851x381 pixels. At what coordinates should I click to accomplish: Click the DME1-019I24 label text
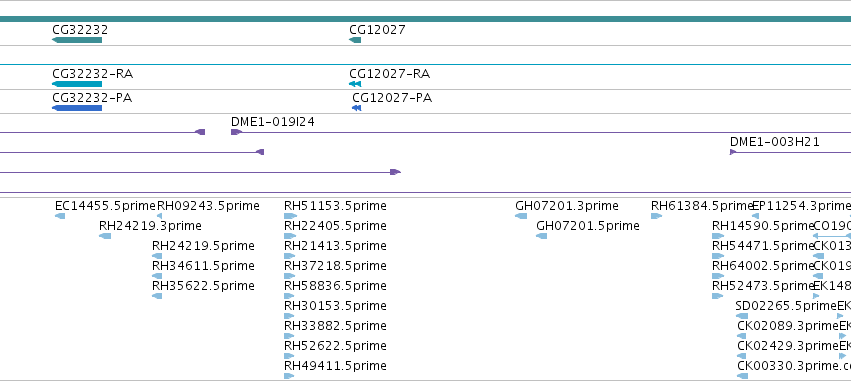(x=272, y=122)
